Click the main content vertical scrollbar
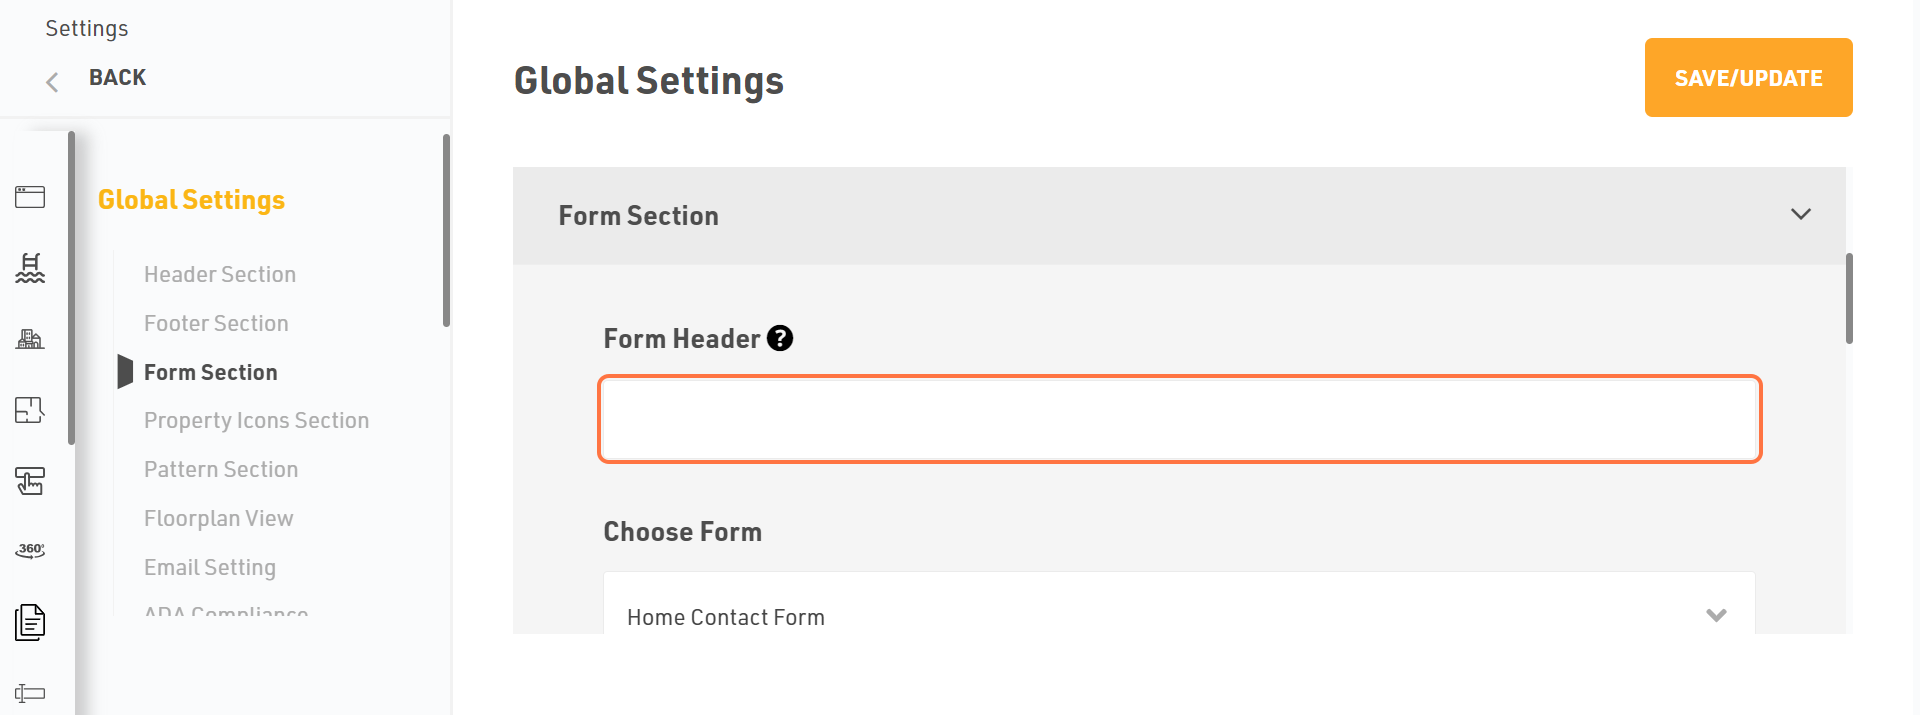 [1849, 298]
